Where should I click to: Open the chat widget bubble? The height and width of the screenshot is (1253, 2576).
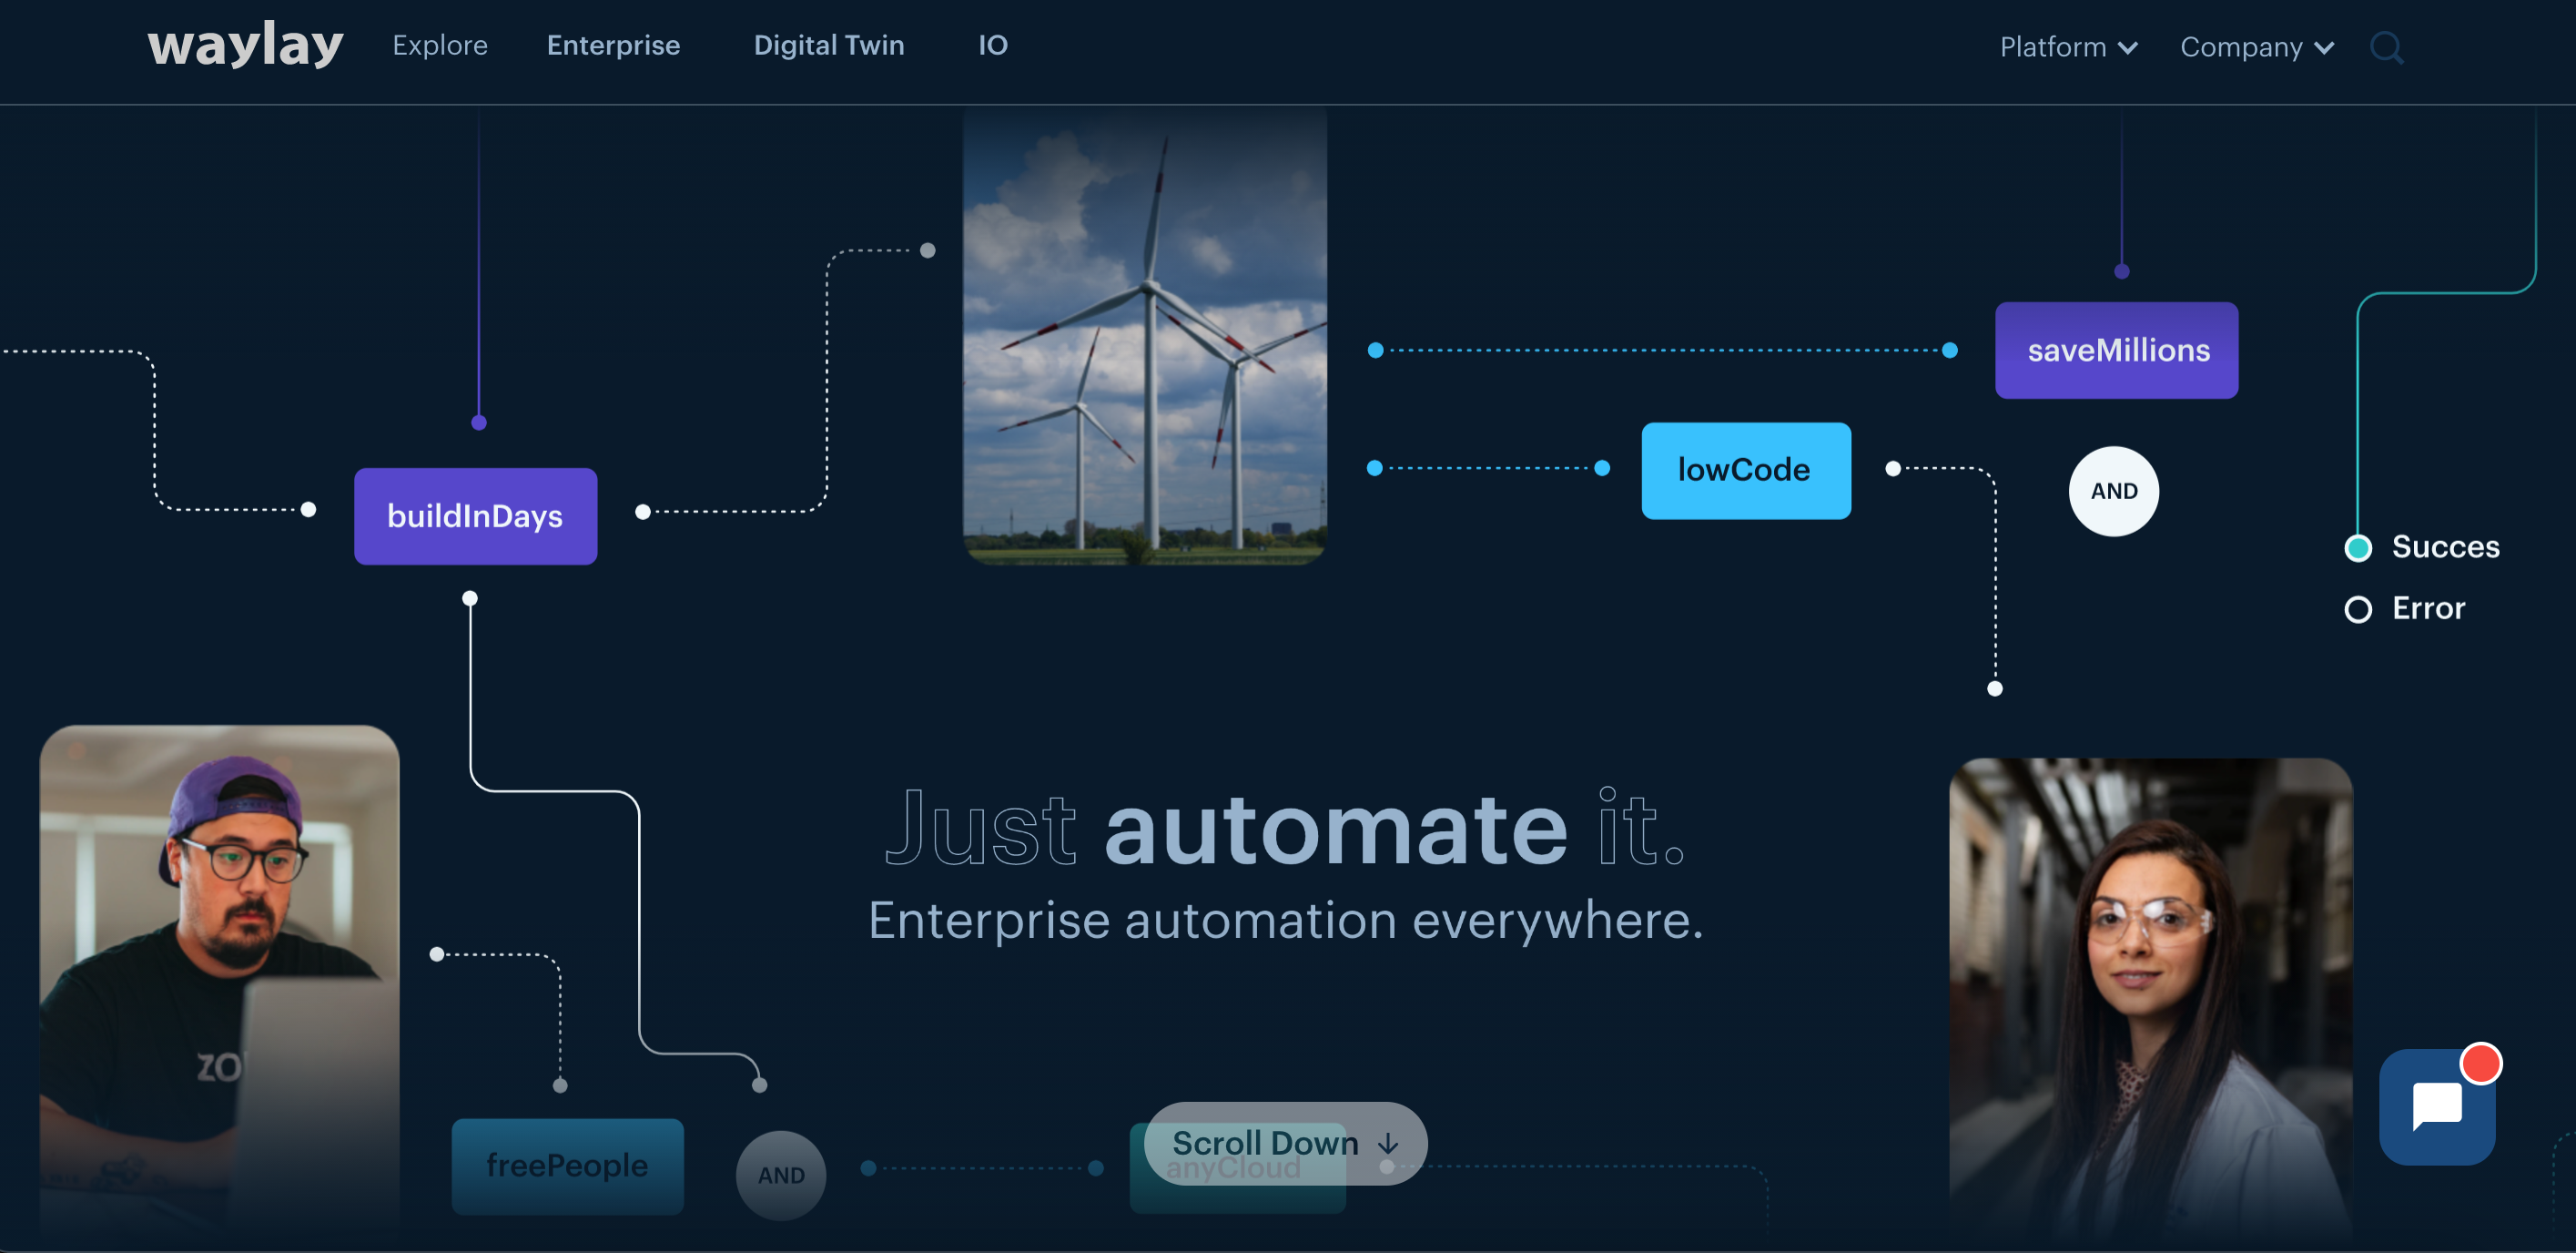pyautogui.click(x=2437, y=1106)
